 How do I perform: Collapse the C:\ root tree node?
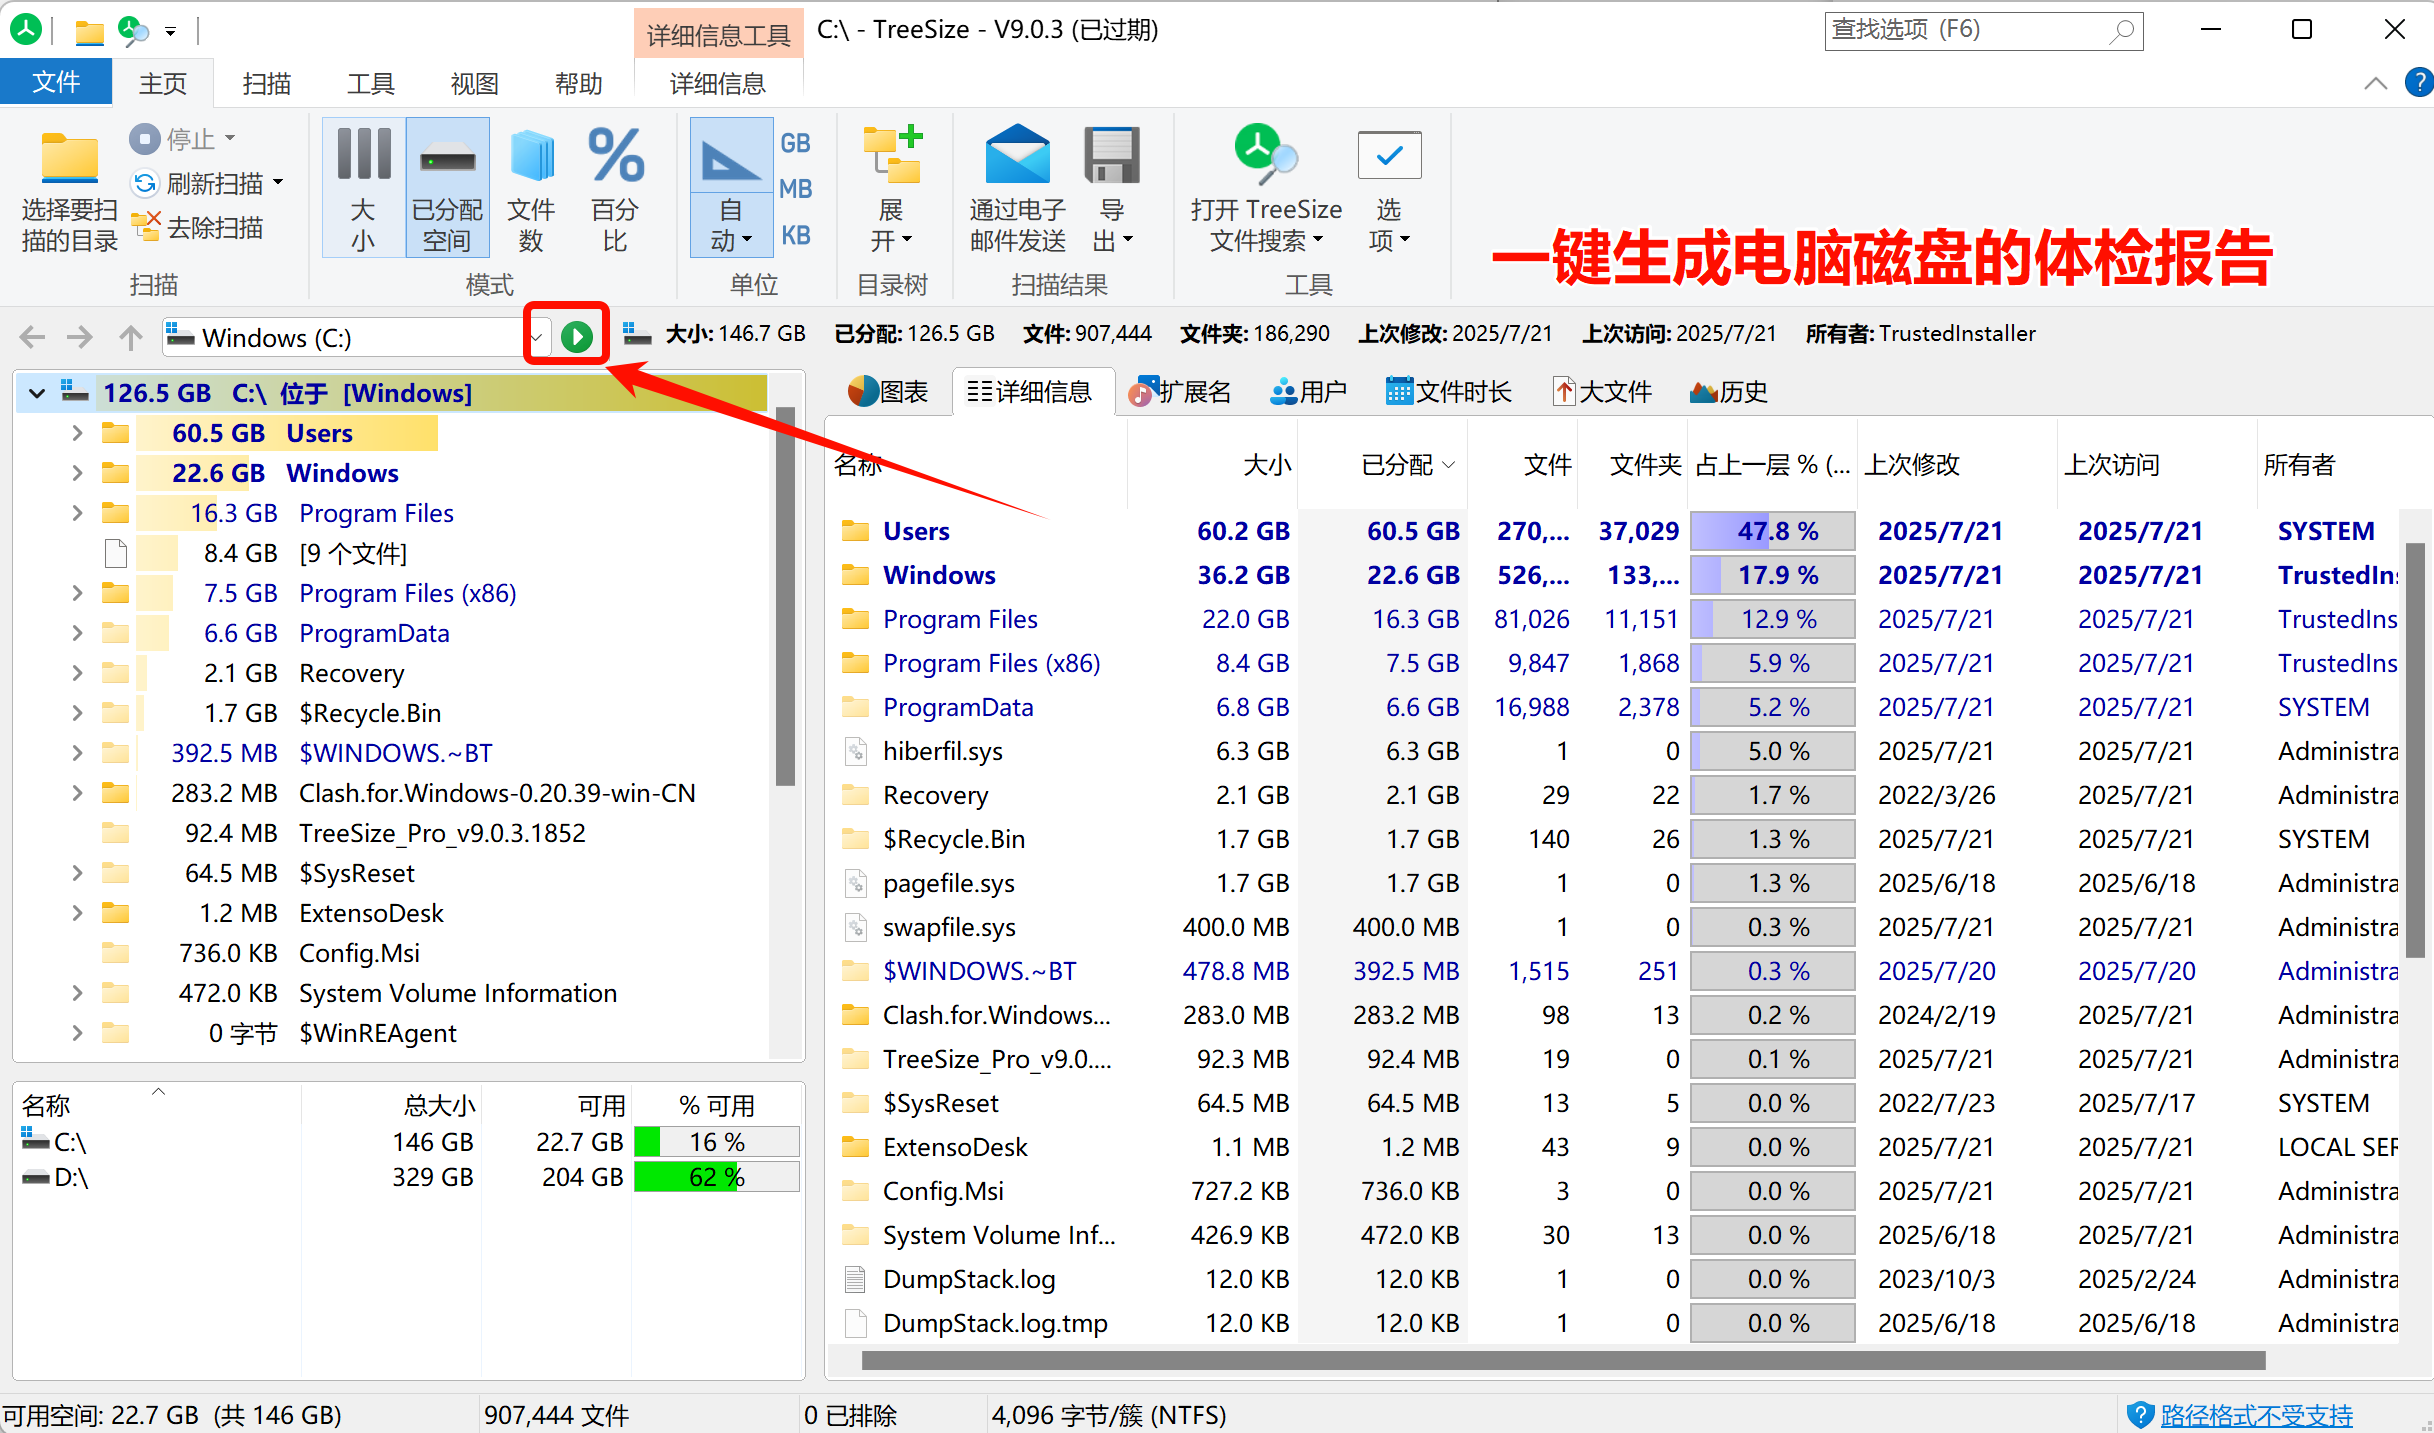pyautogui.click(x=37, y=393)
